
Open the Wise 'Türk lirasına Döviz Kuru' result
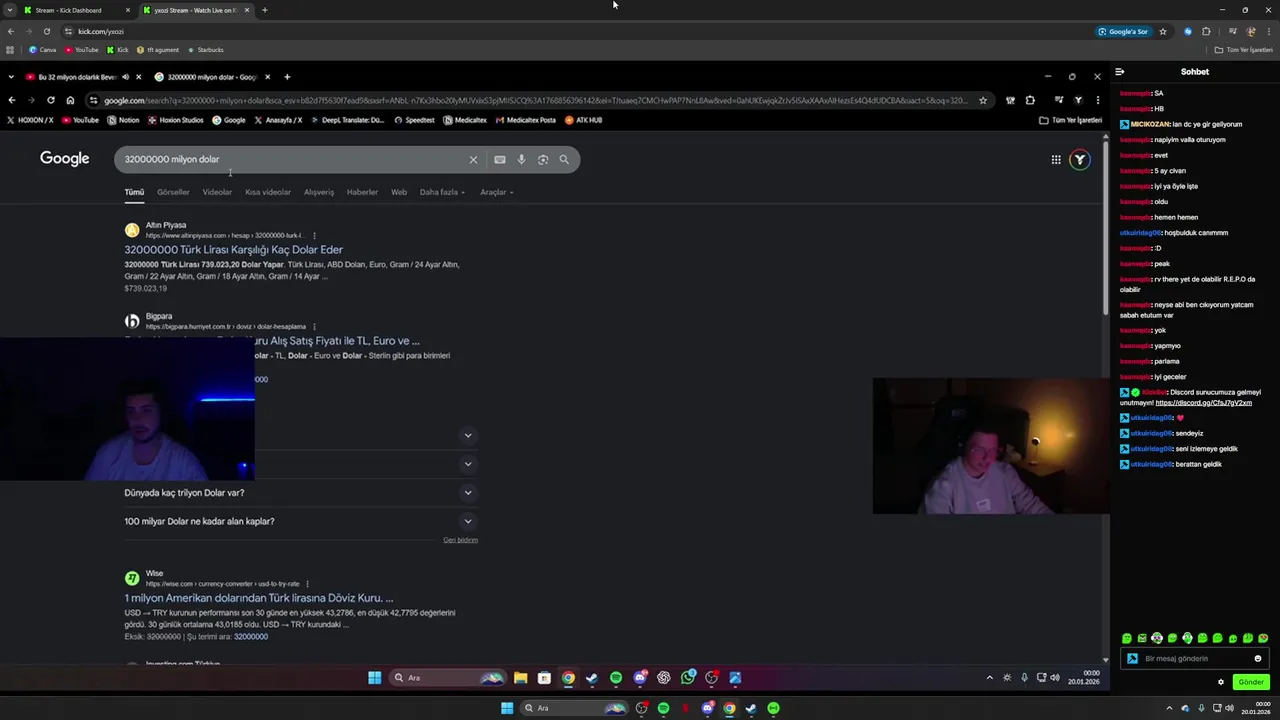[x=258, y=598]
